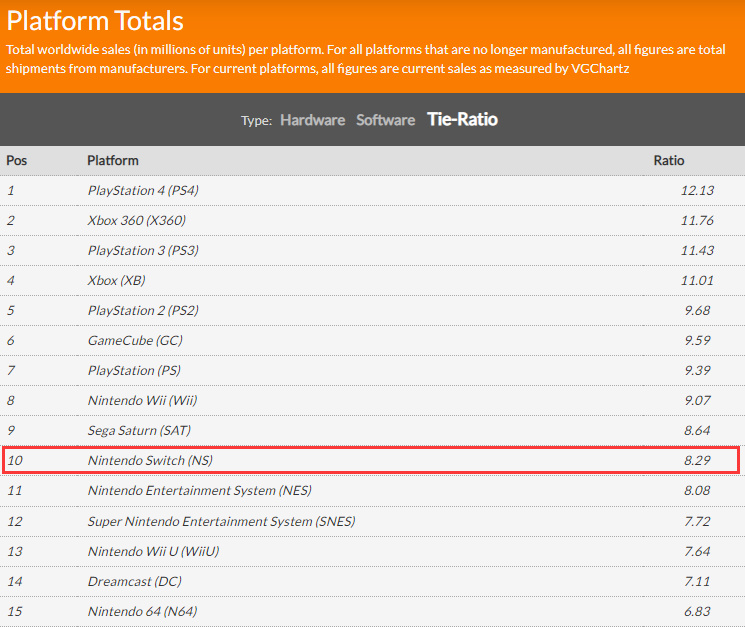The height and width of the screenshot is (627, 745).
Task: Open the Dreamcast (DC) platform link
Action: point(134,581)
